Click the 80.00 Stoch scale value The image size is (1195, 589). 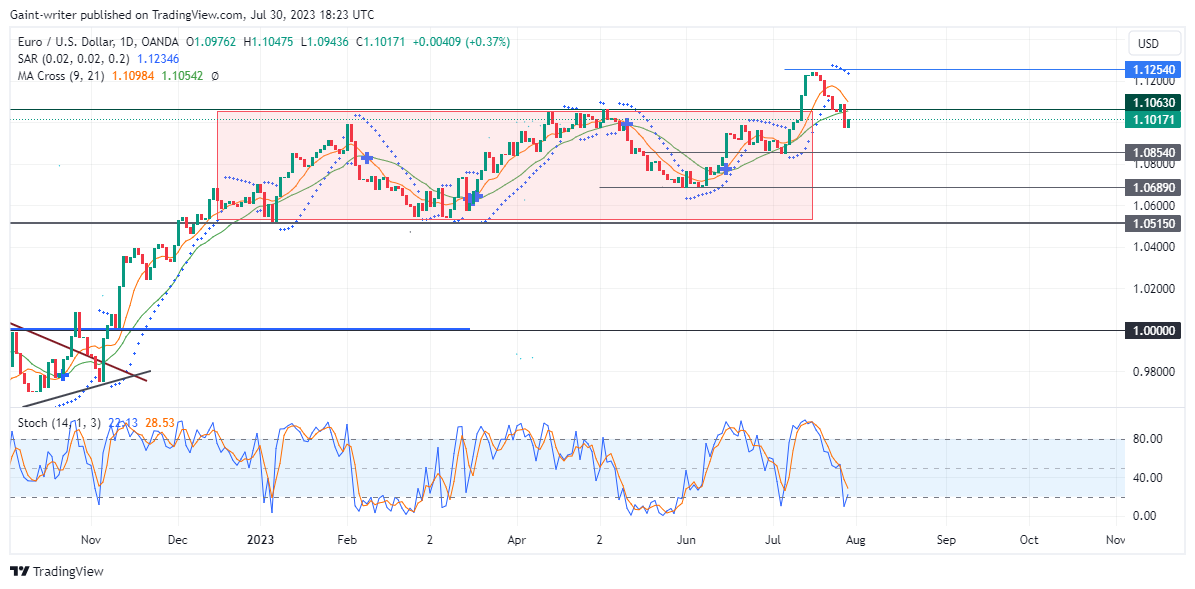[x=1147, y=439]
